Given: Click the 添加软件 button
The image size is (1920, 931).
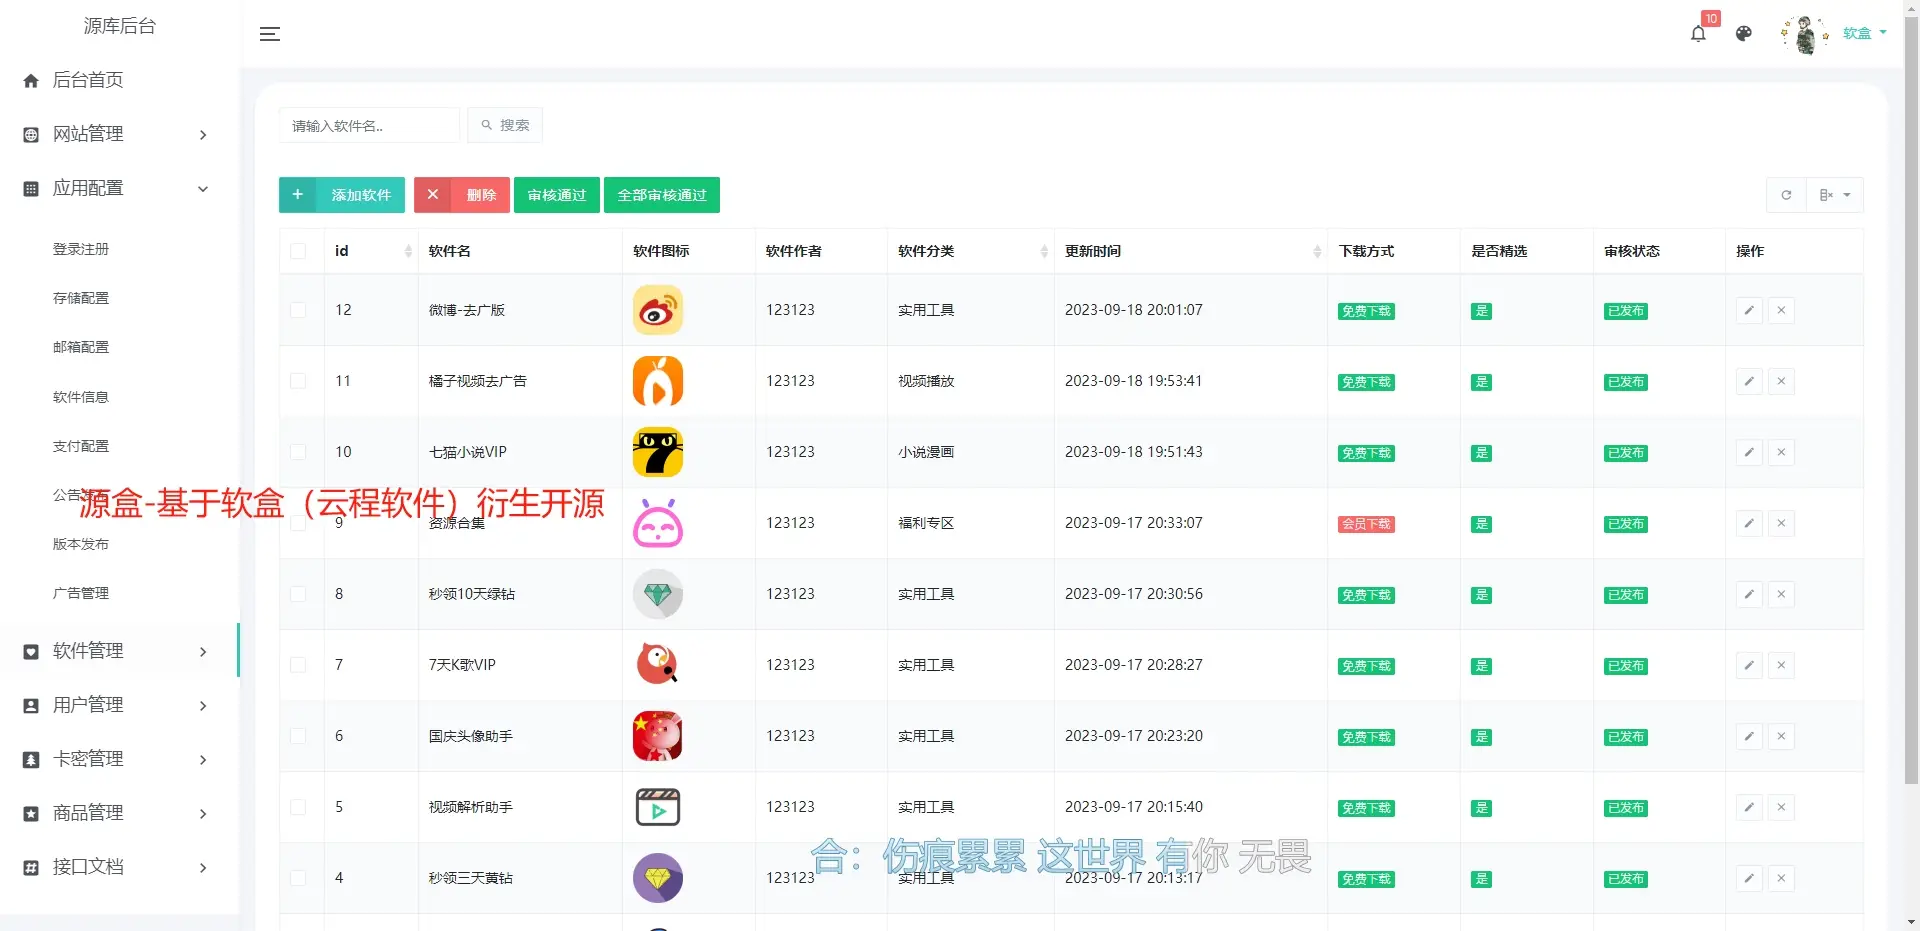Looking at the screenshot, I should click(x=342, y=195).
